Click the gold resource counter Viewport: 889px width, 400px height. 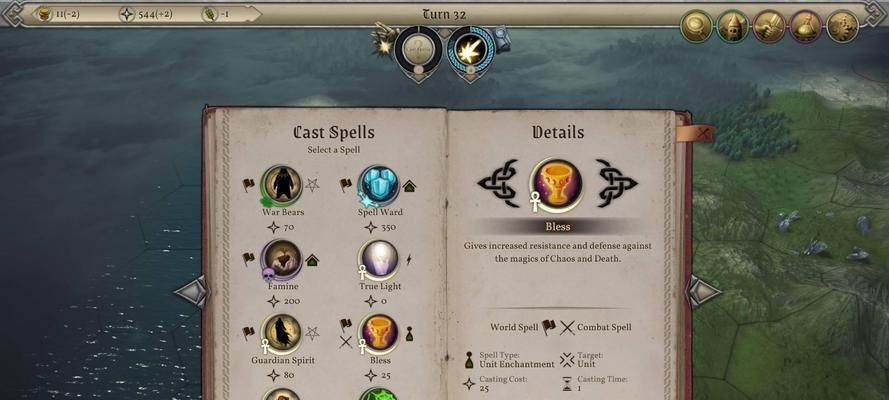coord(58,14)
